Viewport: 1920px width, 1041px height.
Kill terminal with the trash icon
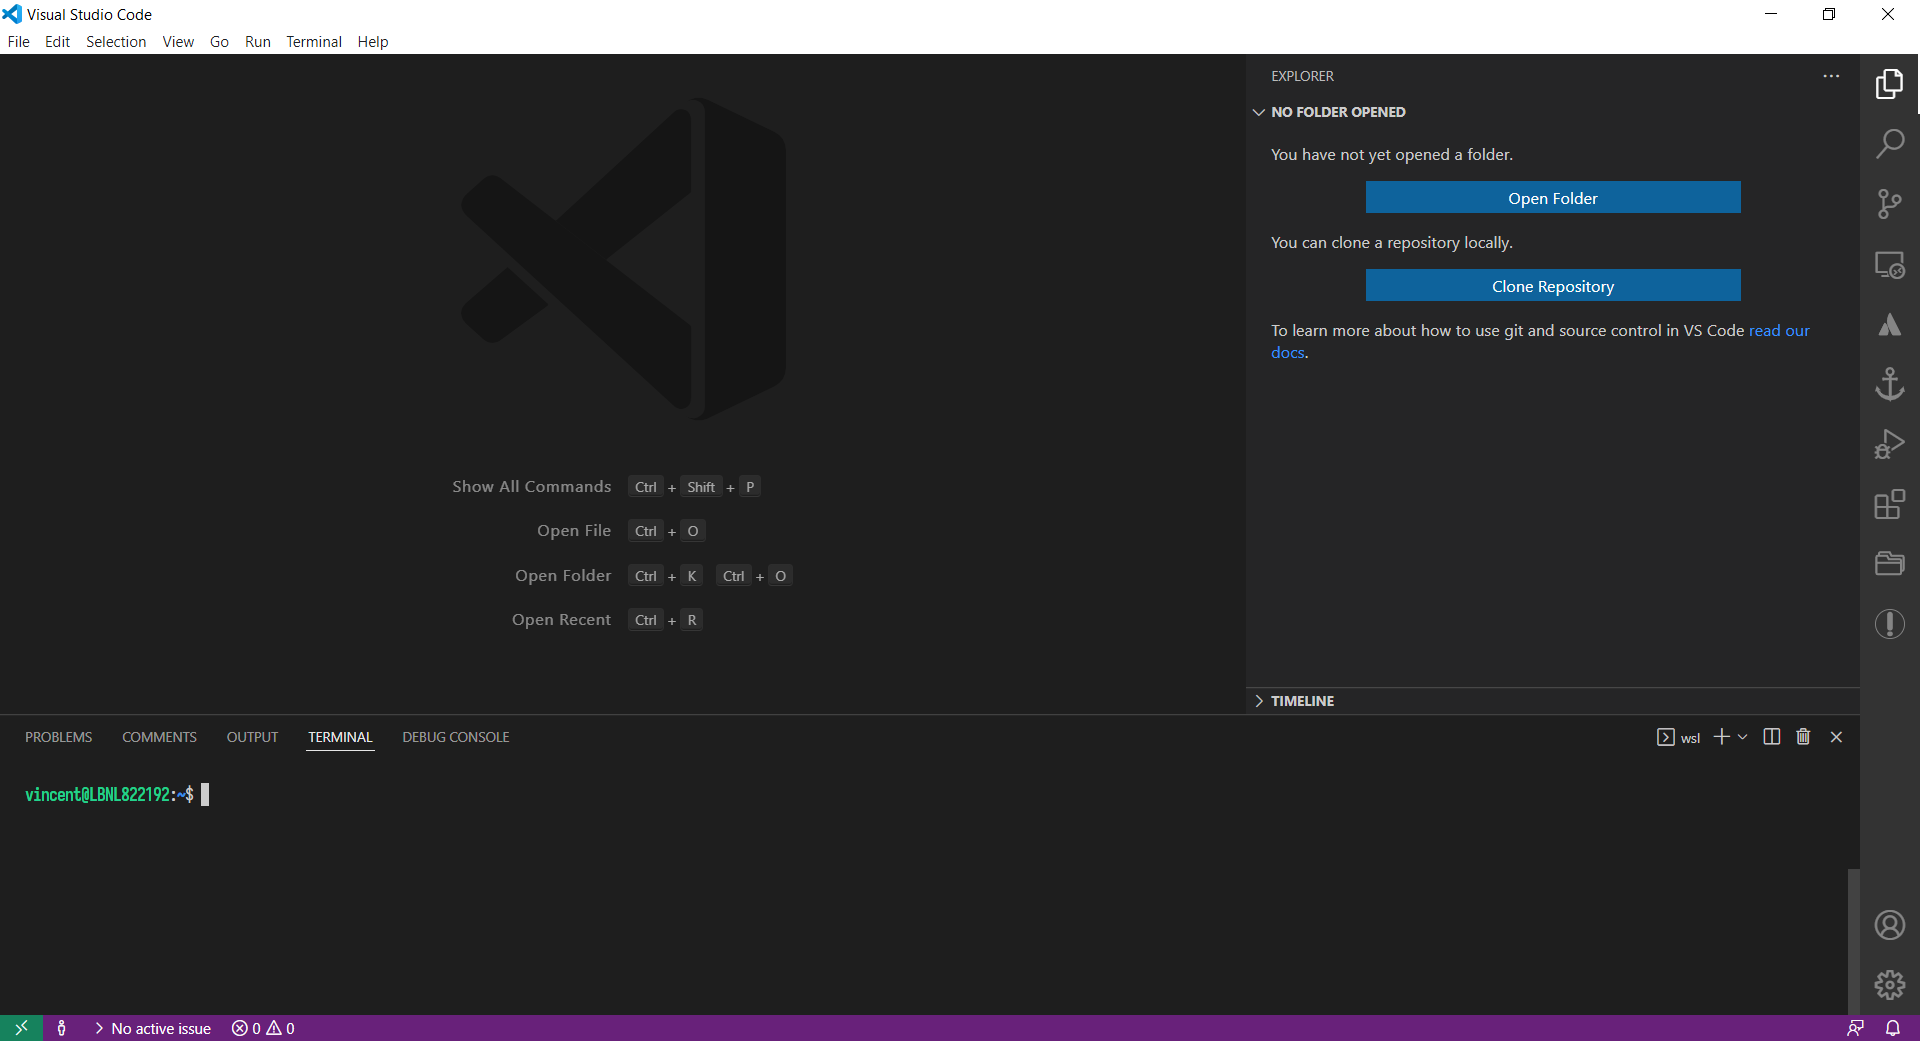[1803, 737]
